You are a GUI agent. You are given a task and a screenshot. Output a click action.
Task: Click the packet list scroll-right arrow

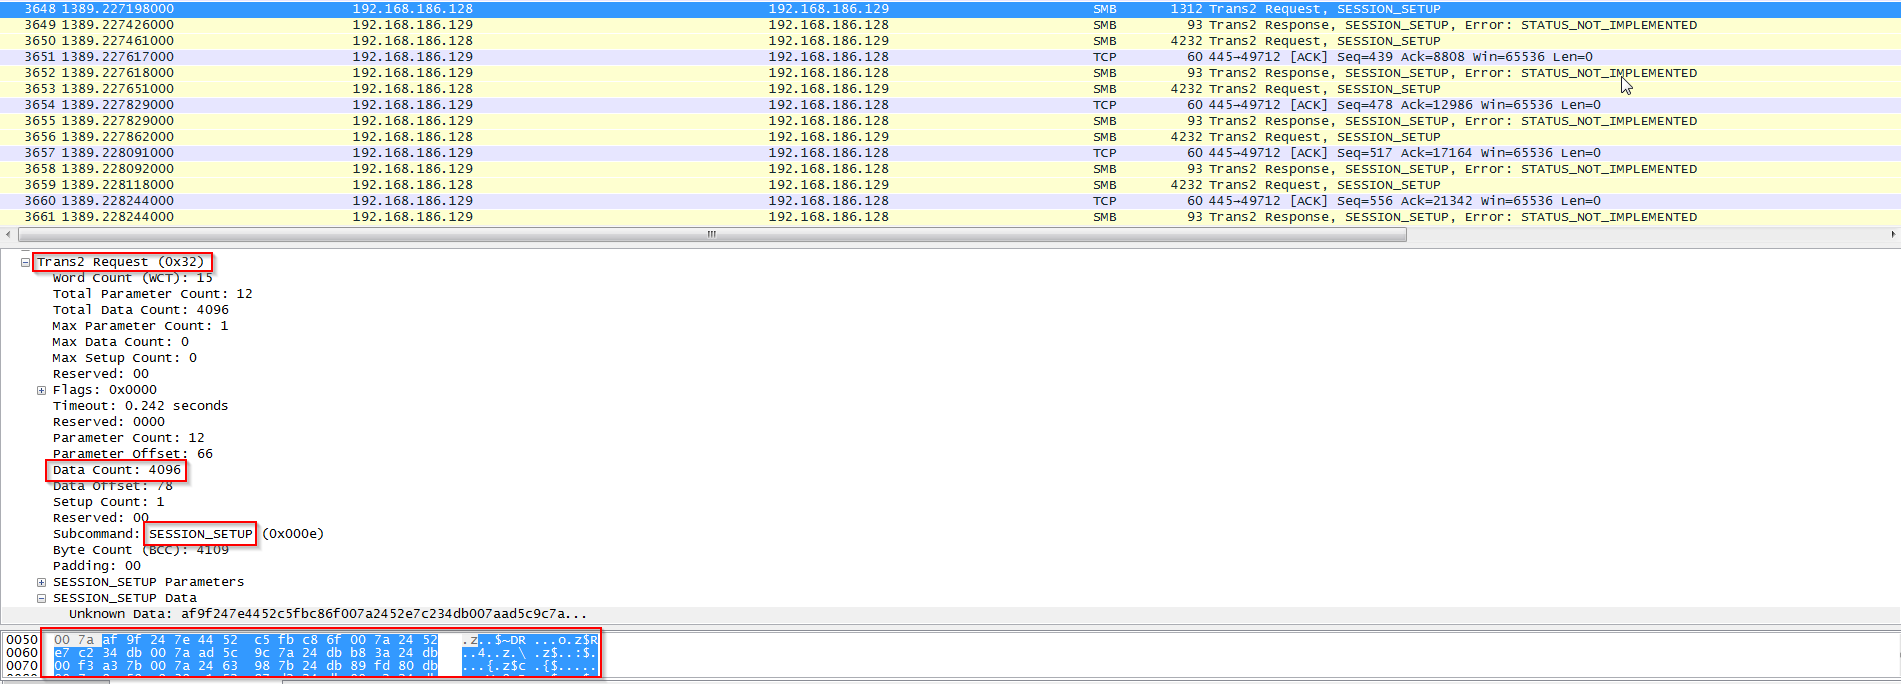point(1893,234)
